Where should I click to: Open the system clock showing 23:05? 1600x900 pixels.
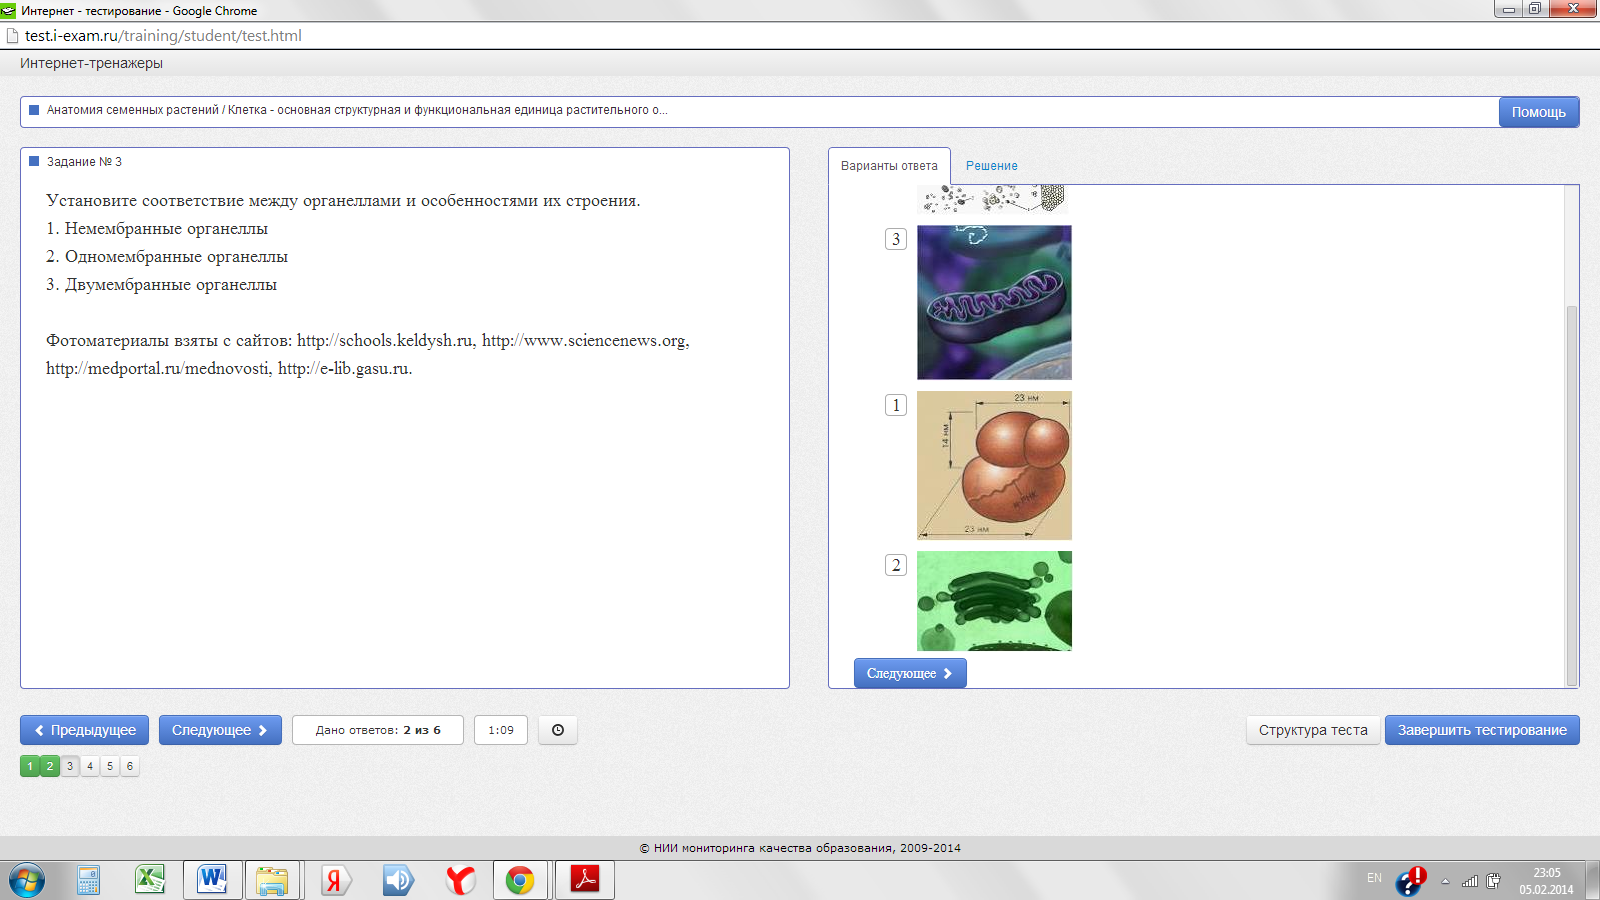(1546, 881)
